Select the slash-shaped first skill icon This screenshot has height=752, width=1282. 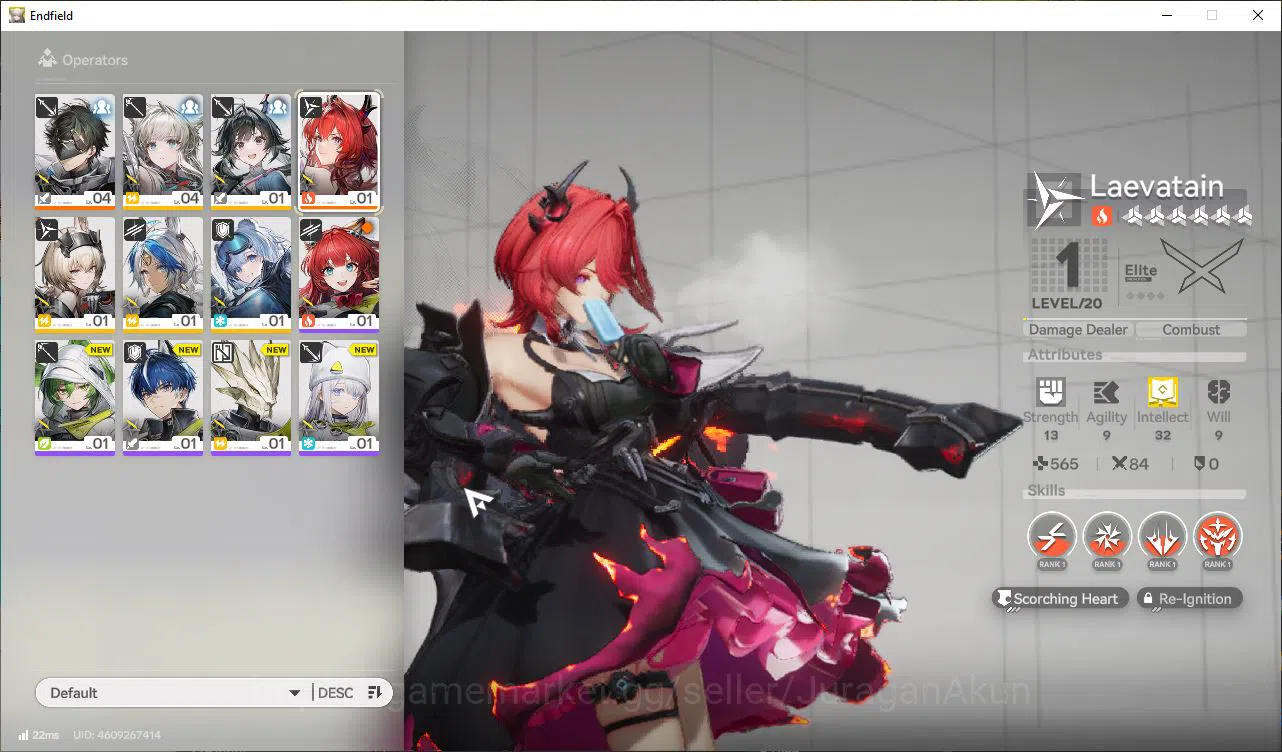pyautogui.click(x=1052, y=537)
